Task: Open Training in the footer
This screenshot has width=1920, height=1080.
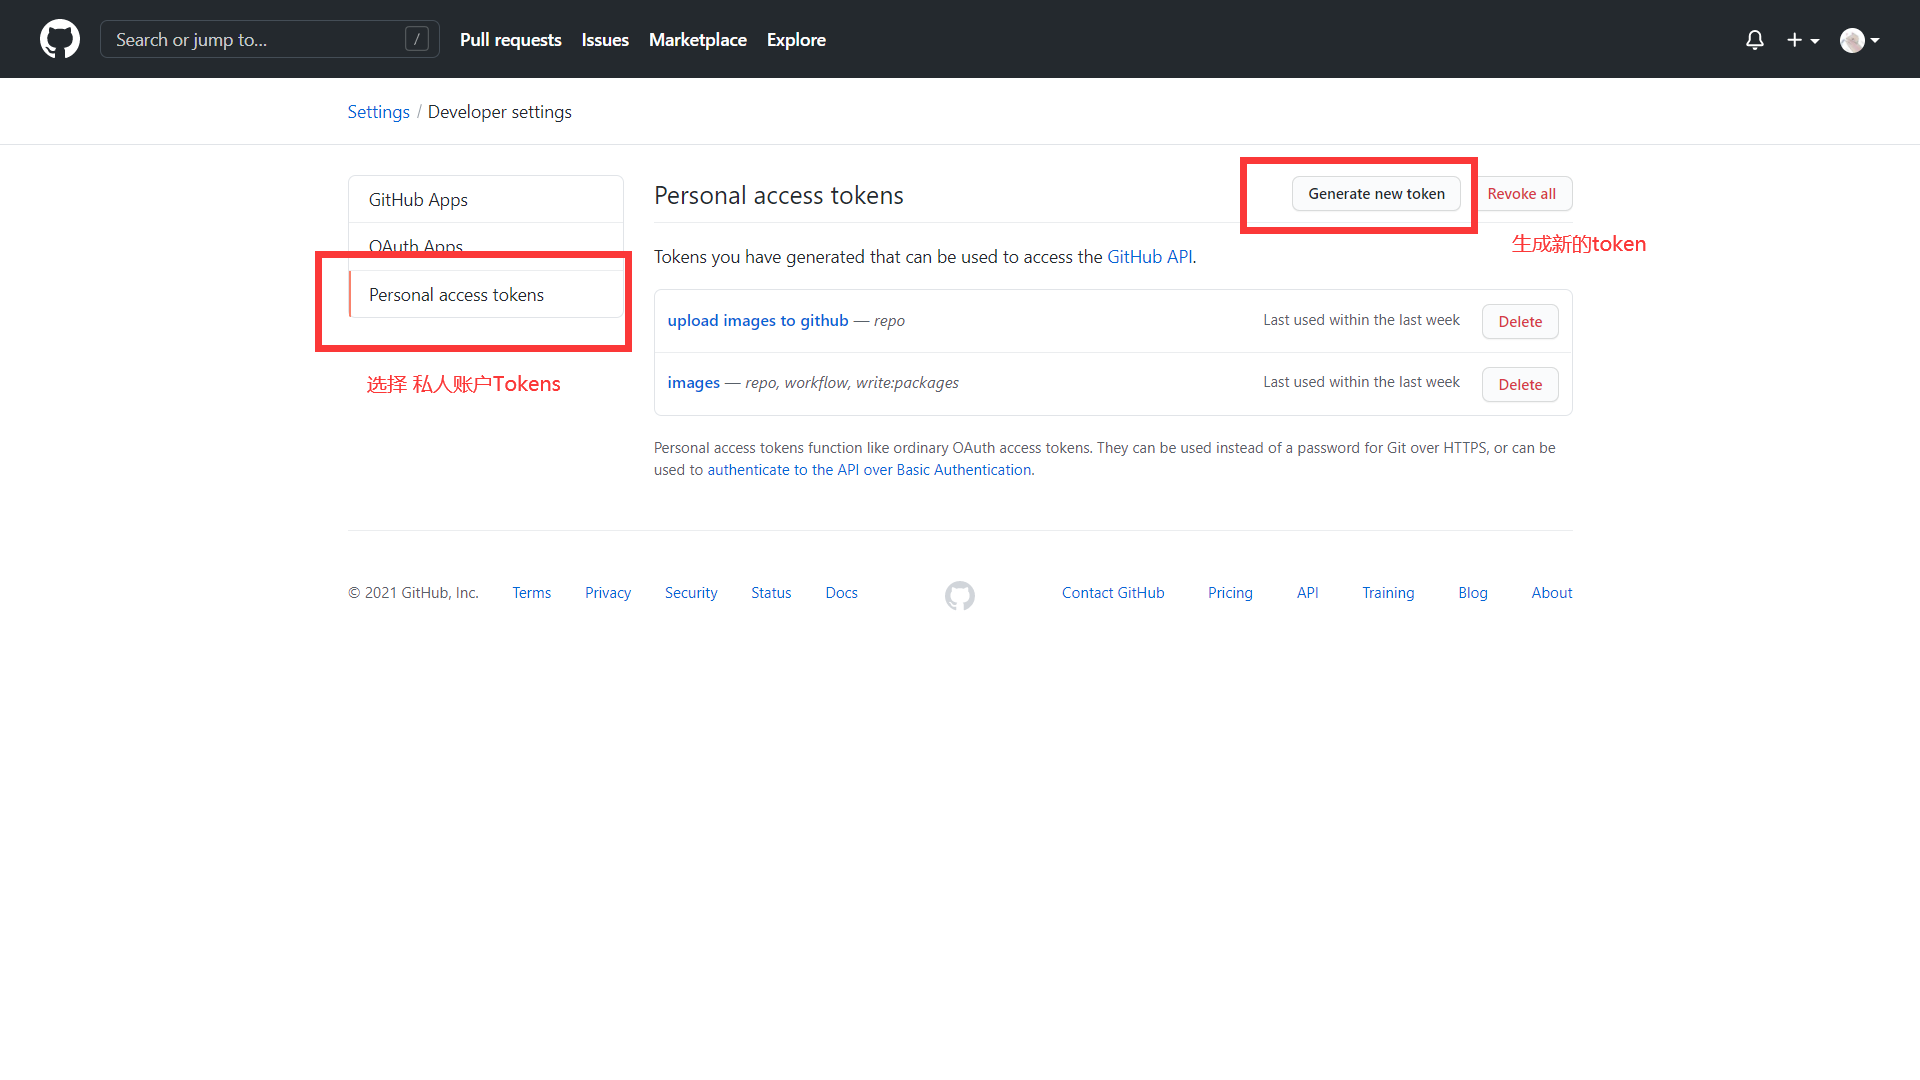Action: tap(1388, 593)
